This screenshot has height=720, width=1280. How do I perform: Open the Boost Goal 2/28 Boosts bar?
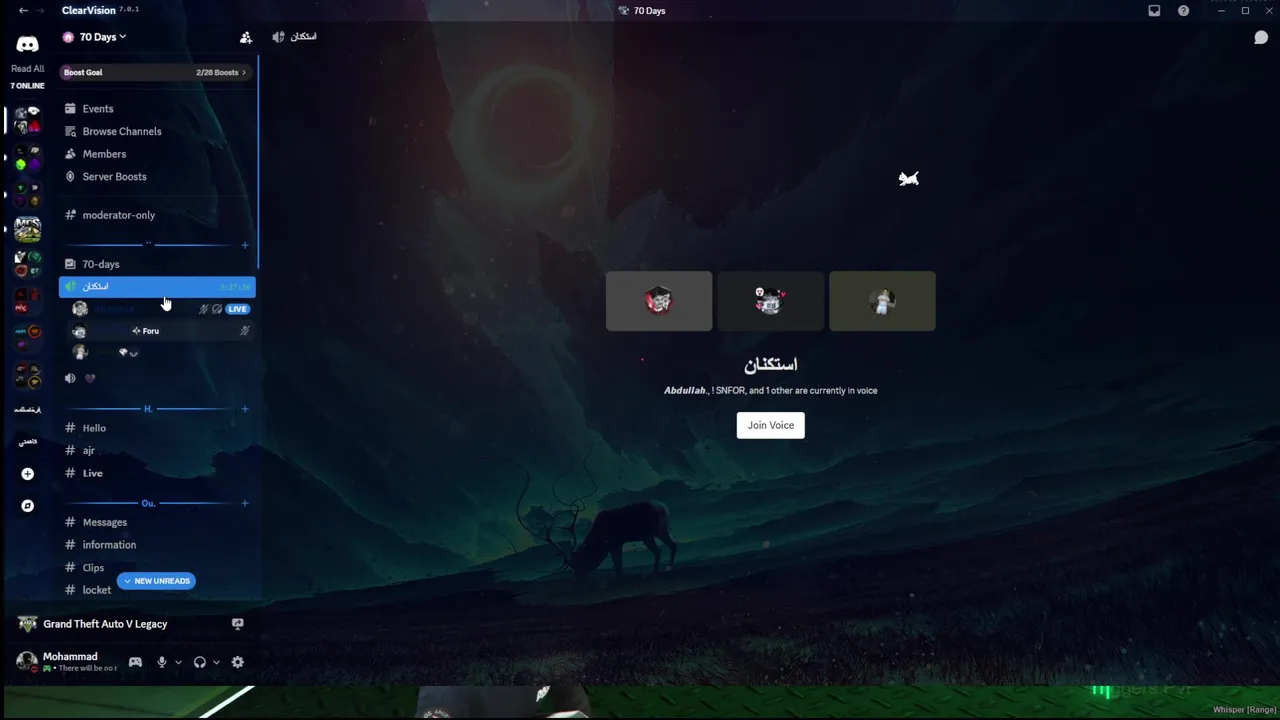point(155,72)
